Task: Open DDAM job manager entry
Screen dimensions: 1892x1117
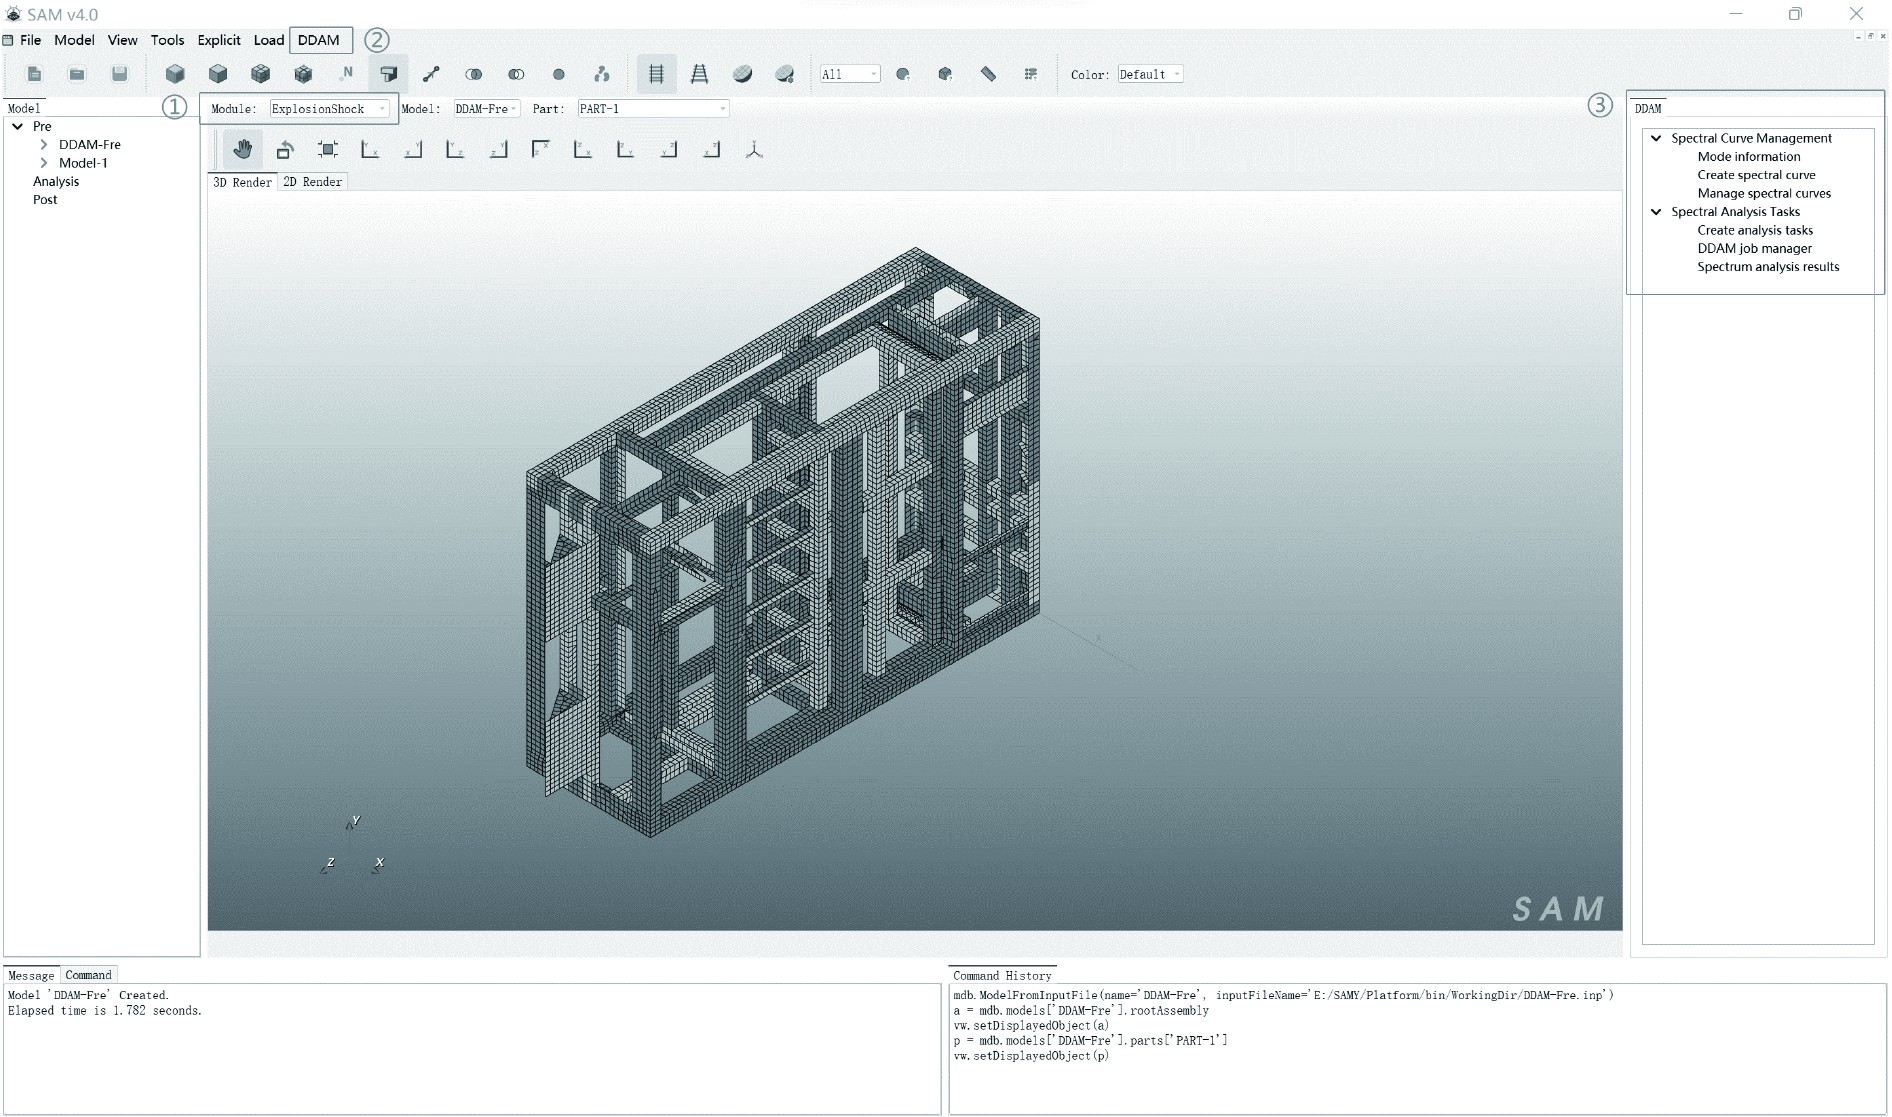Action: click(x=1754, y=249)
